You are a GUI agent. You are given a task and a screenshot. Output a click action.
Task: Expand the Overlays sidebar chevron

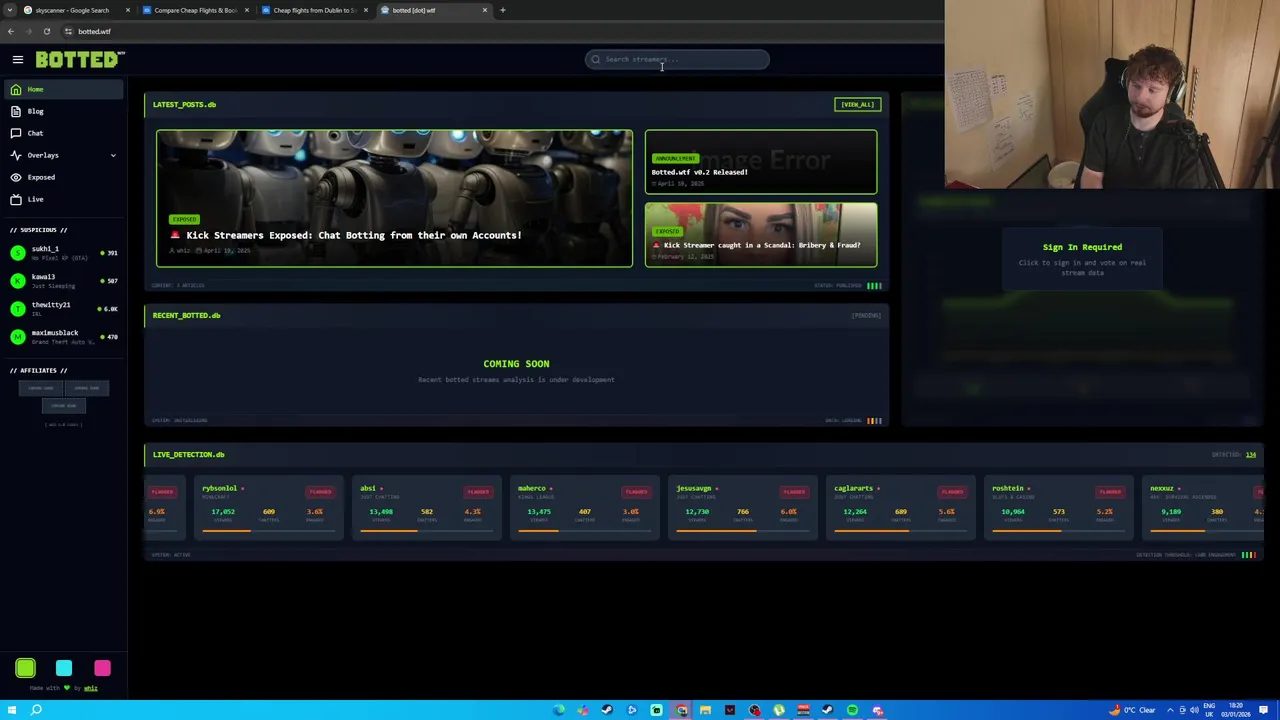pyautogui.click(x=113, y=155)
